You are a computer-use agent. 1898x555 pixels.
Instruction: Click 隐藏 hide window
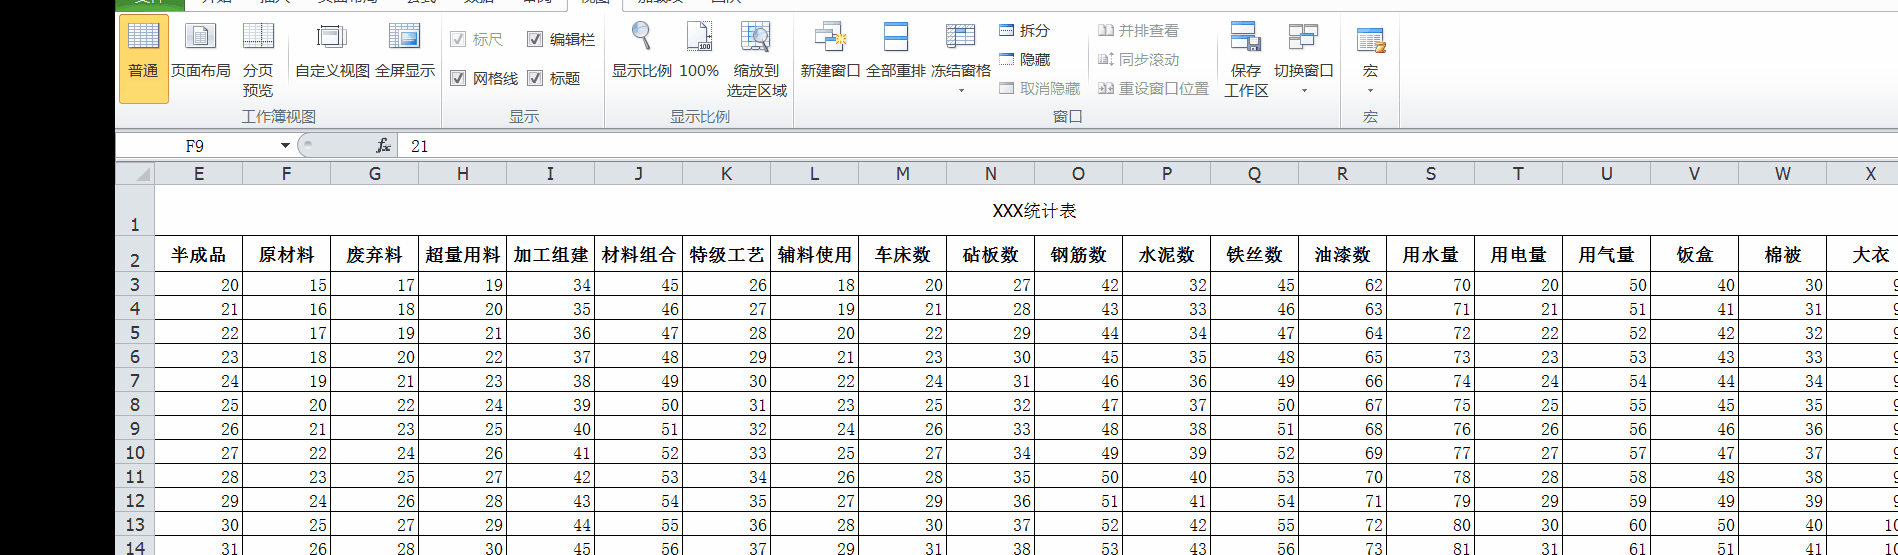[x=1025, y=60]
